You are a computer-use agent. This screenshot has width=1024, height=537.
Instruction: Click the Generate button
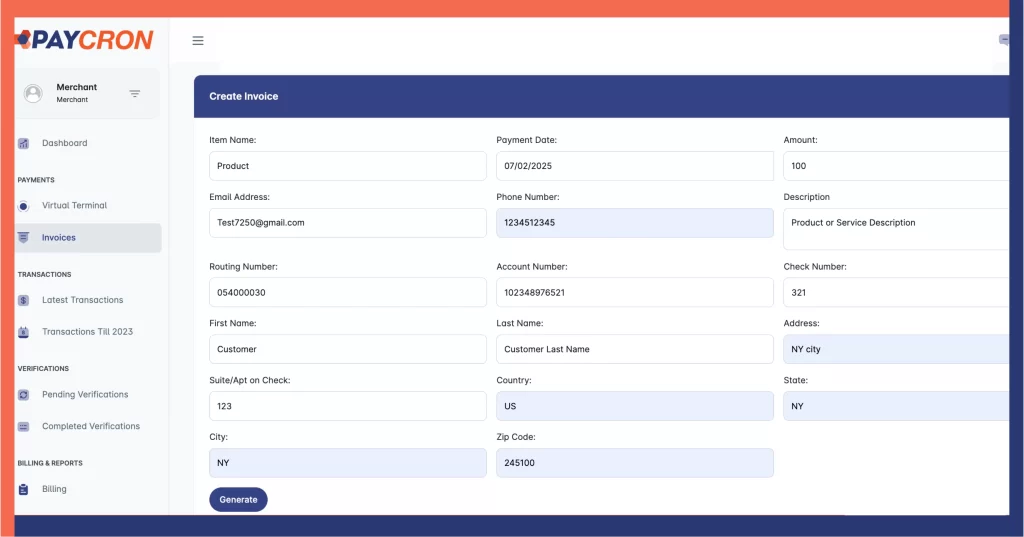[x=238, y=500]
